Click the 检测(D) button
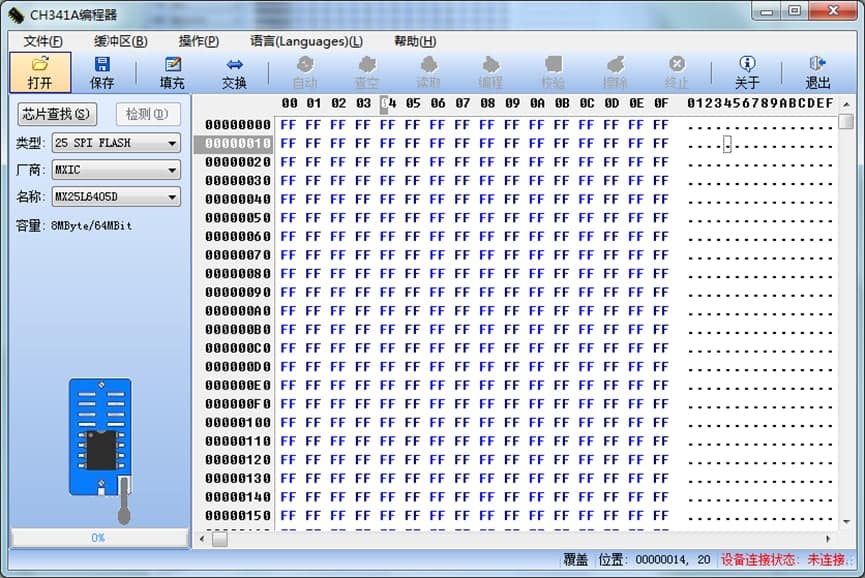Image resolution: width=865 pixels, height=578 pixels. coord(147,114)
